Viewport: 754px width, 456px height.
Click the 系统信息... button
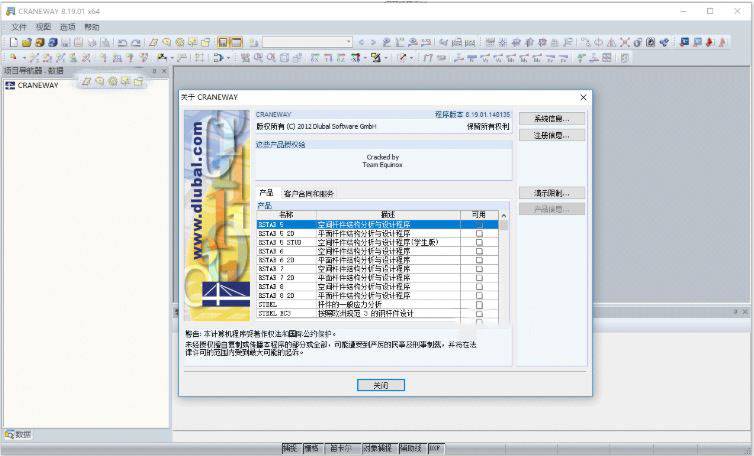pos(551,118)
